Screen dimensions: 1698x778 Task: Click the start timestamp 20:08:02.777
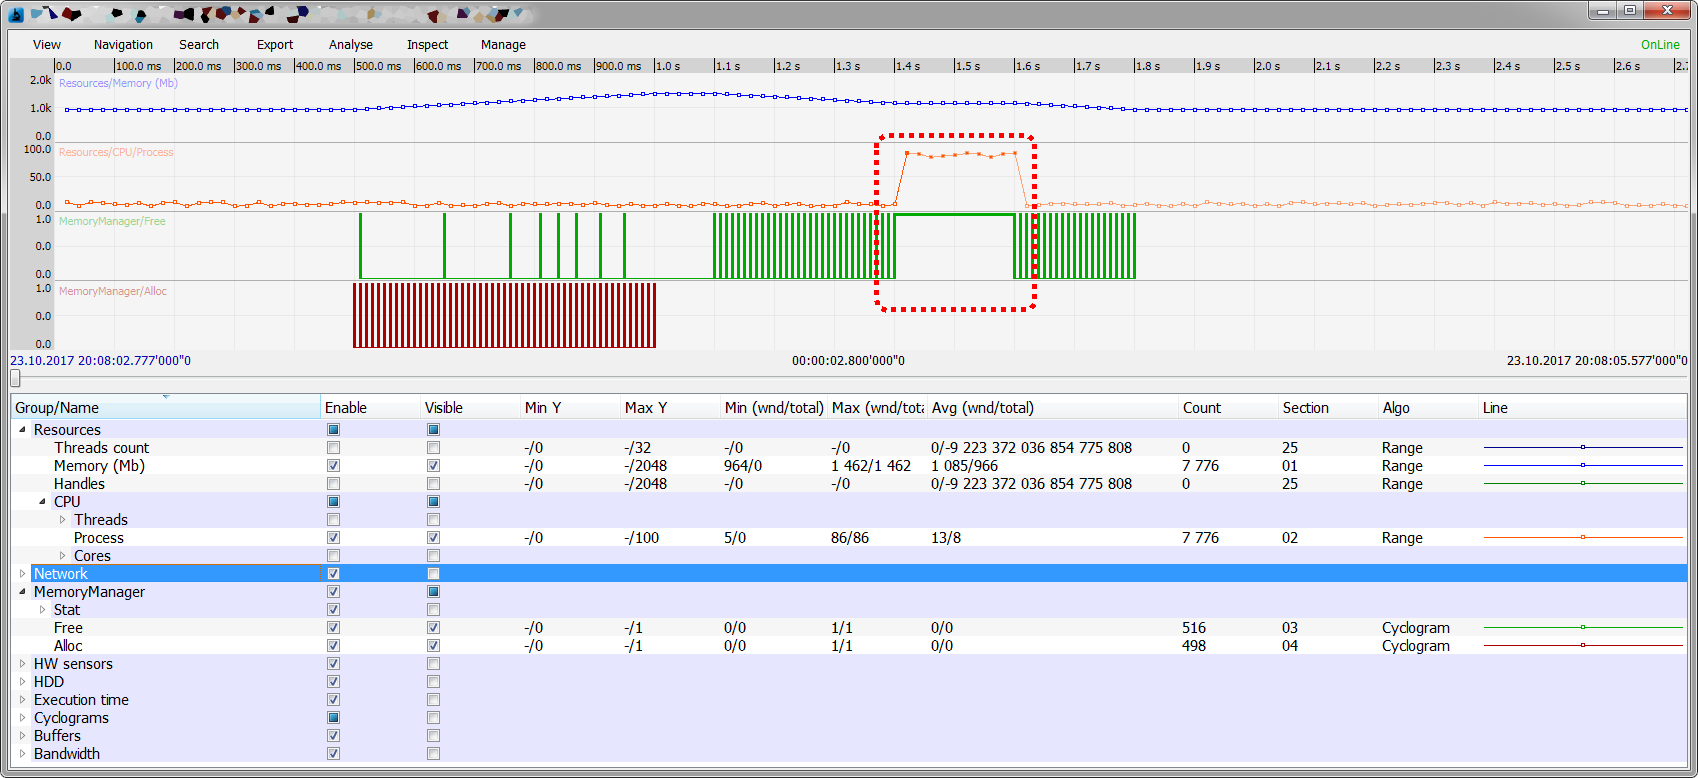(100, 361)
